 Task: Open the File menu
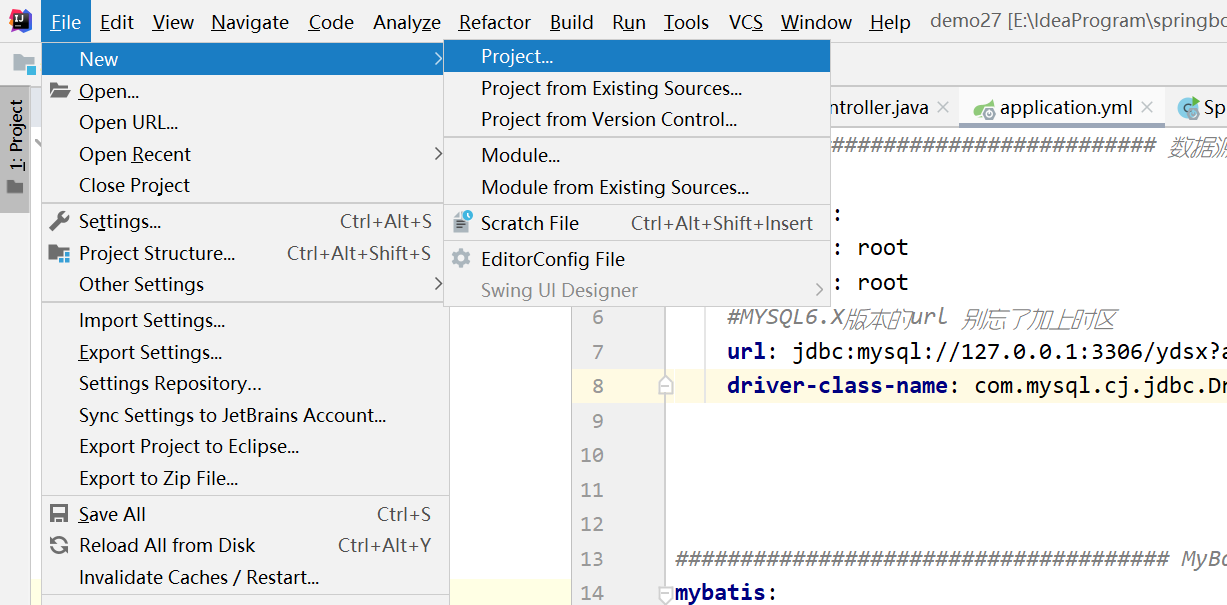tap(66, 22)
